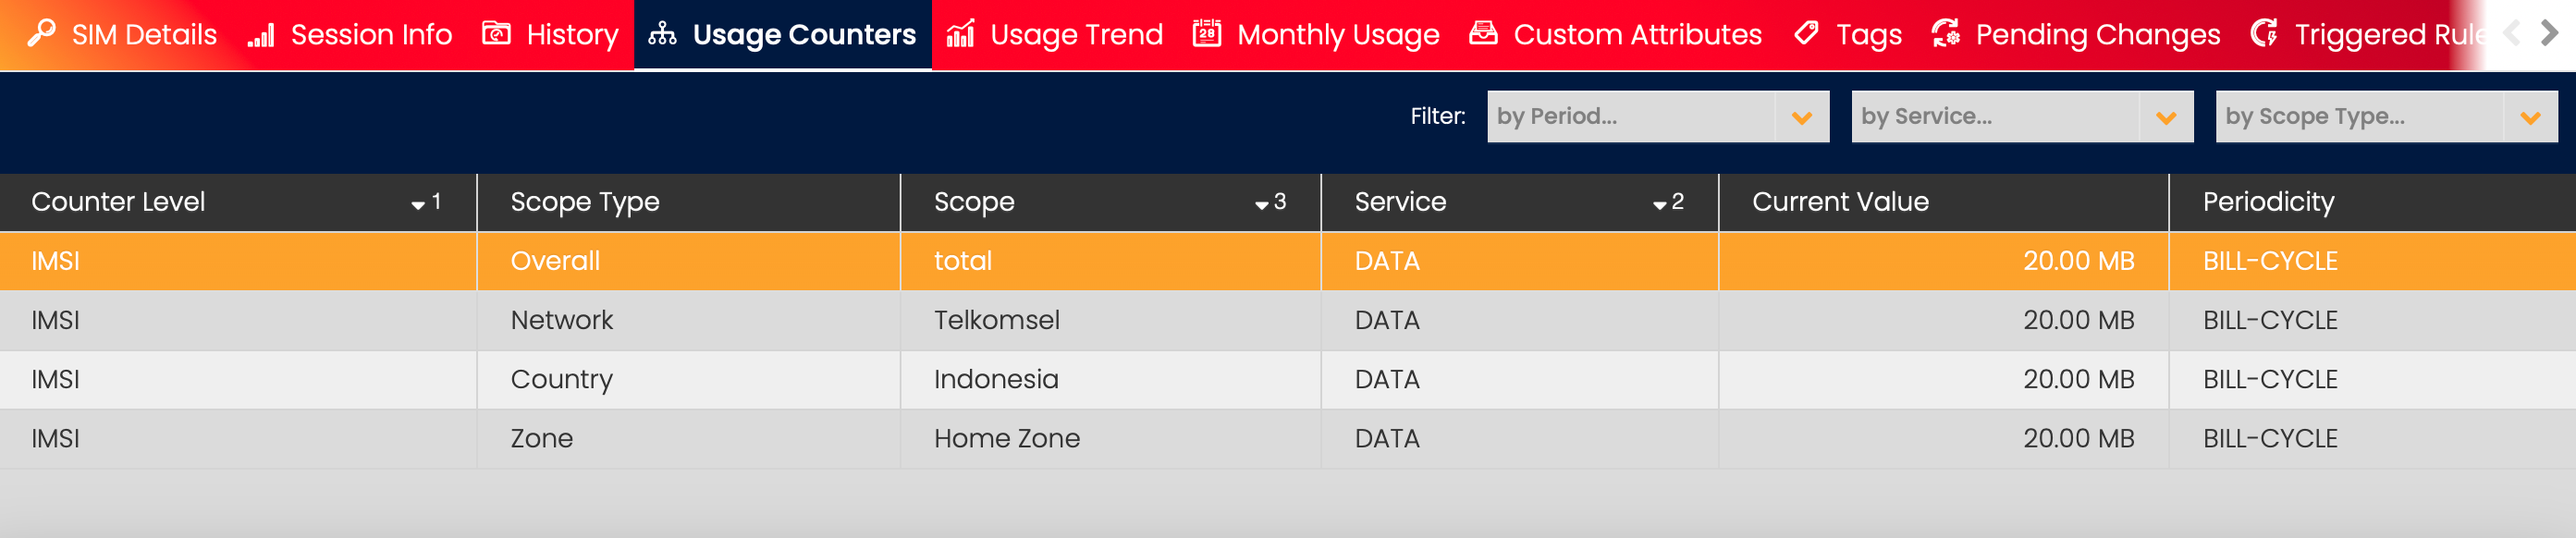Sort by the Service column header
Viewport: 2576px width, 538px height.
coord(1400,202)
